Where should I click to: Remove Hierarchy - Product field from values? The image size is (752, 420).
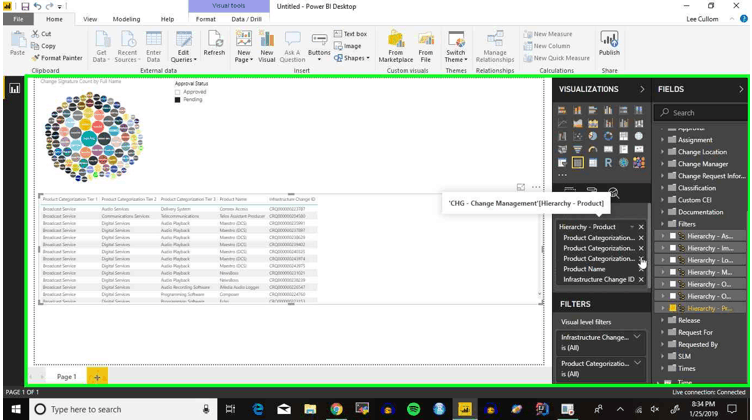click(641, 227)
